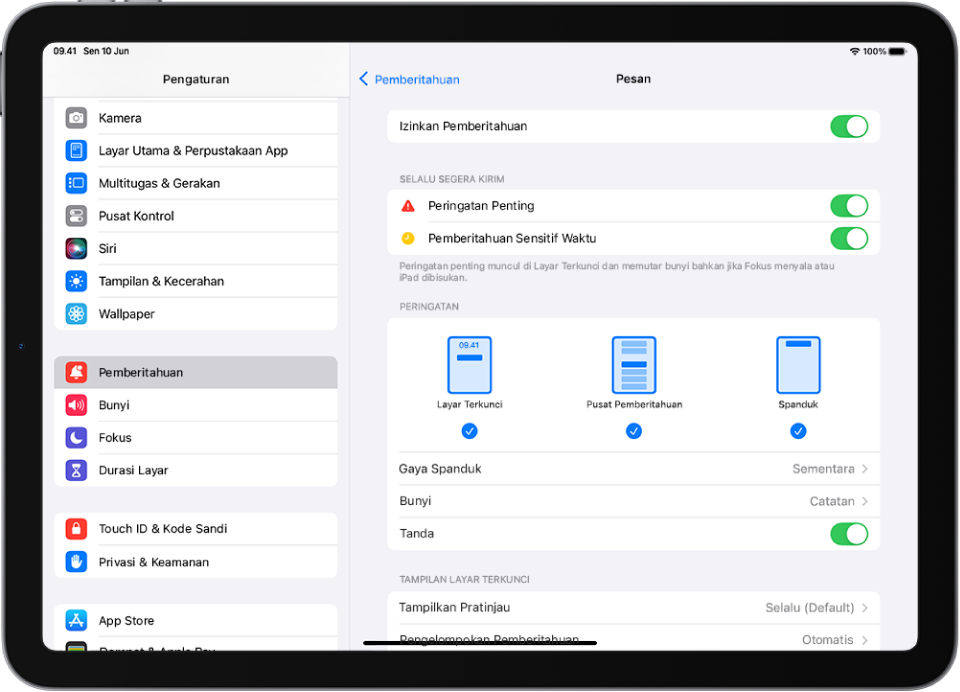Uncheck the Pusat Pemberitahuan checkmark
Image resolution: width=960 pixels, height=692 pixels.
pyautogui.click(x=634, y=431)
